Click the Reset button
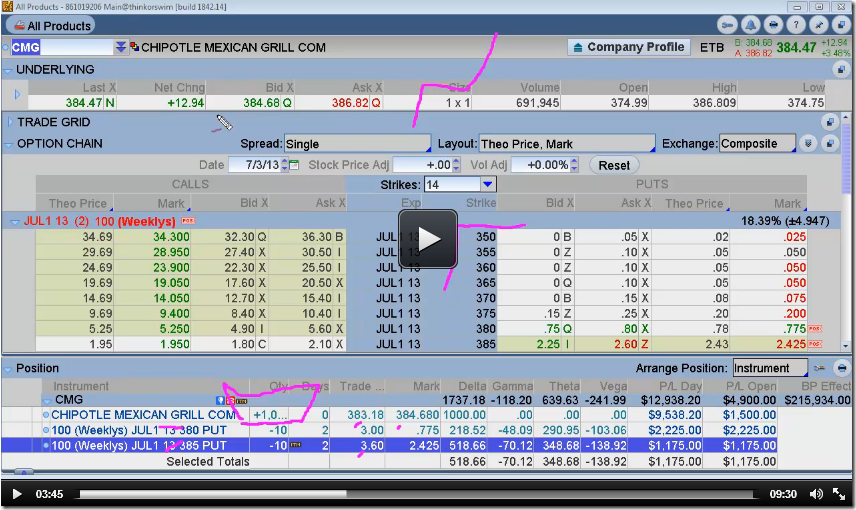 point(614,165)
